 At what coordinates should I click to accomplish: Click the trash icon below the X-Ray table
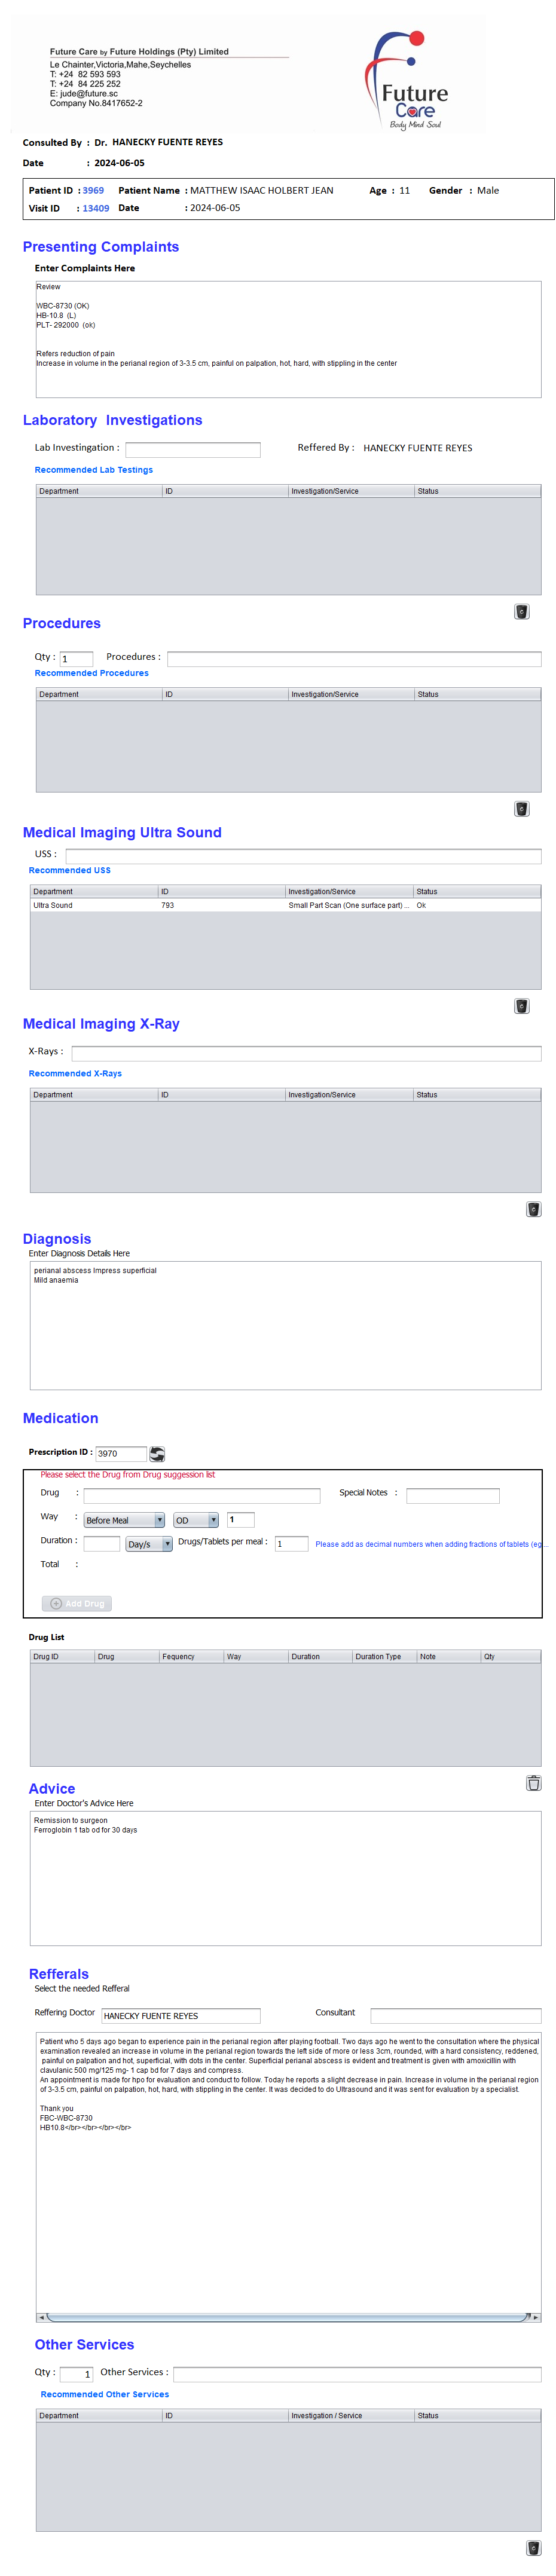click(533, 1209)
